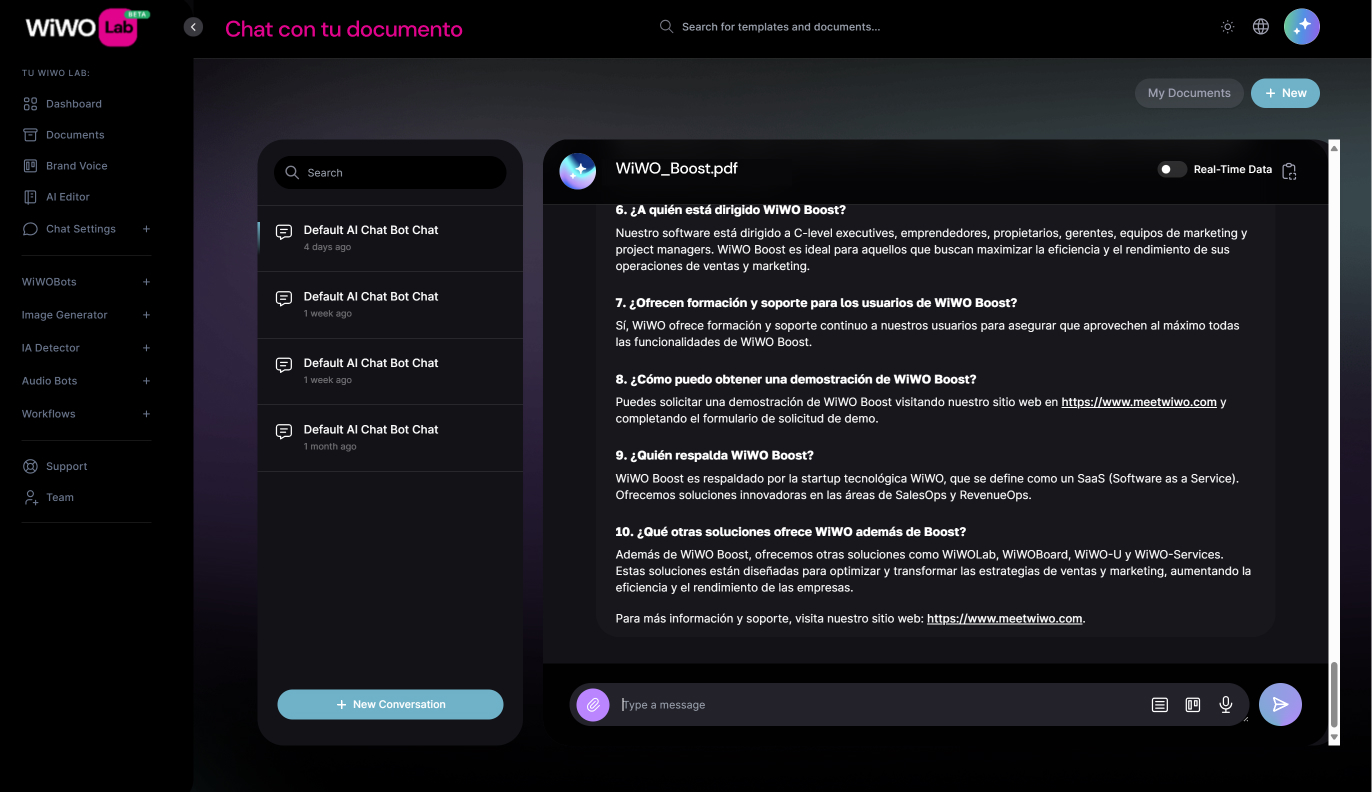The width and height of the screenshot is (1372, 792).
Task: Click the paperclip attach file icon
Action: (593, 705)
